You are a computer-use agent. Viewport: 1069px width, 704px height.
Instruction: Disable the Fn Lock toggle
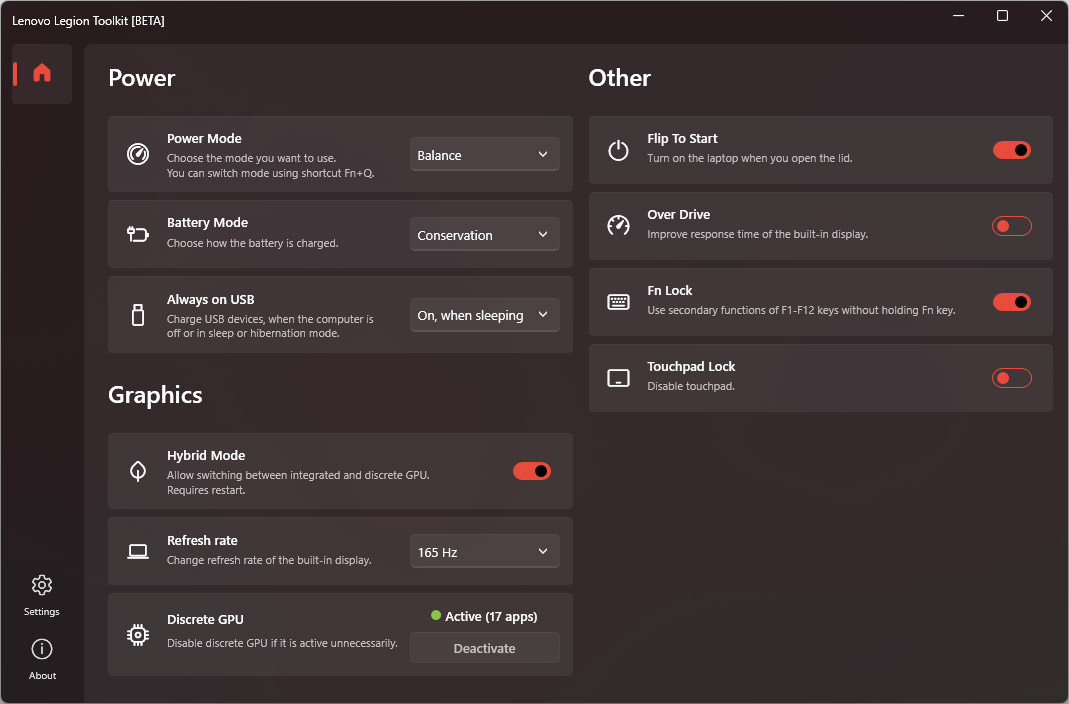(x=1012, y=302)
